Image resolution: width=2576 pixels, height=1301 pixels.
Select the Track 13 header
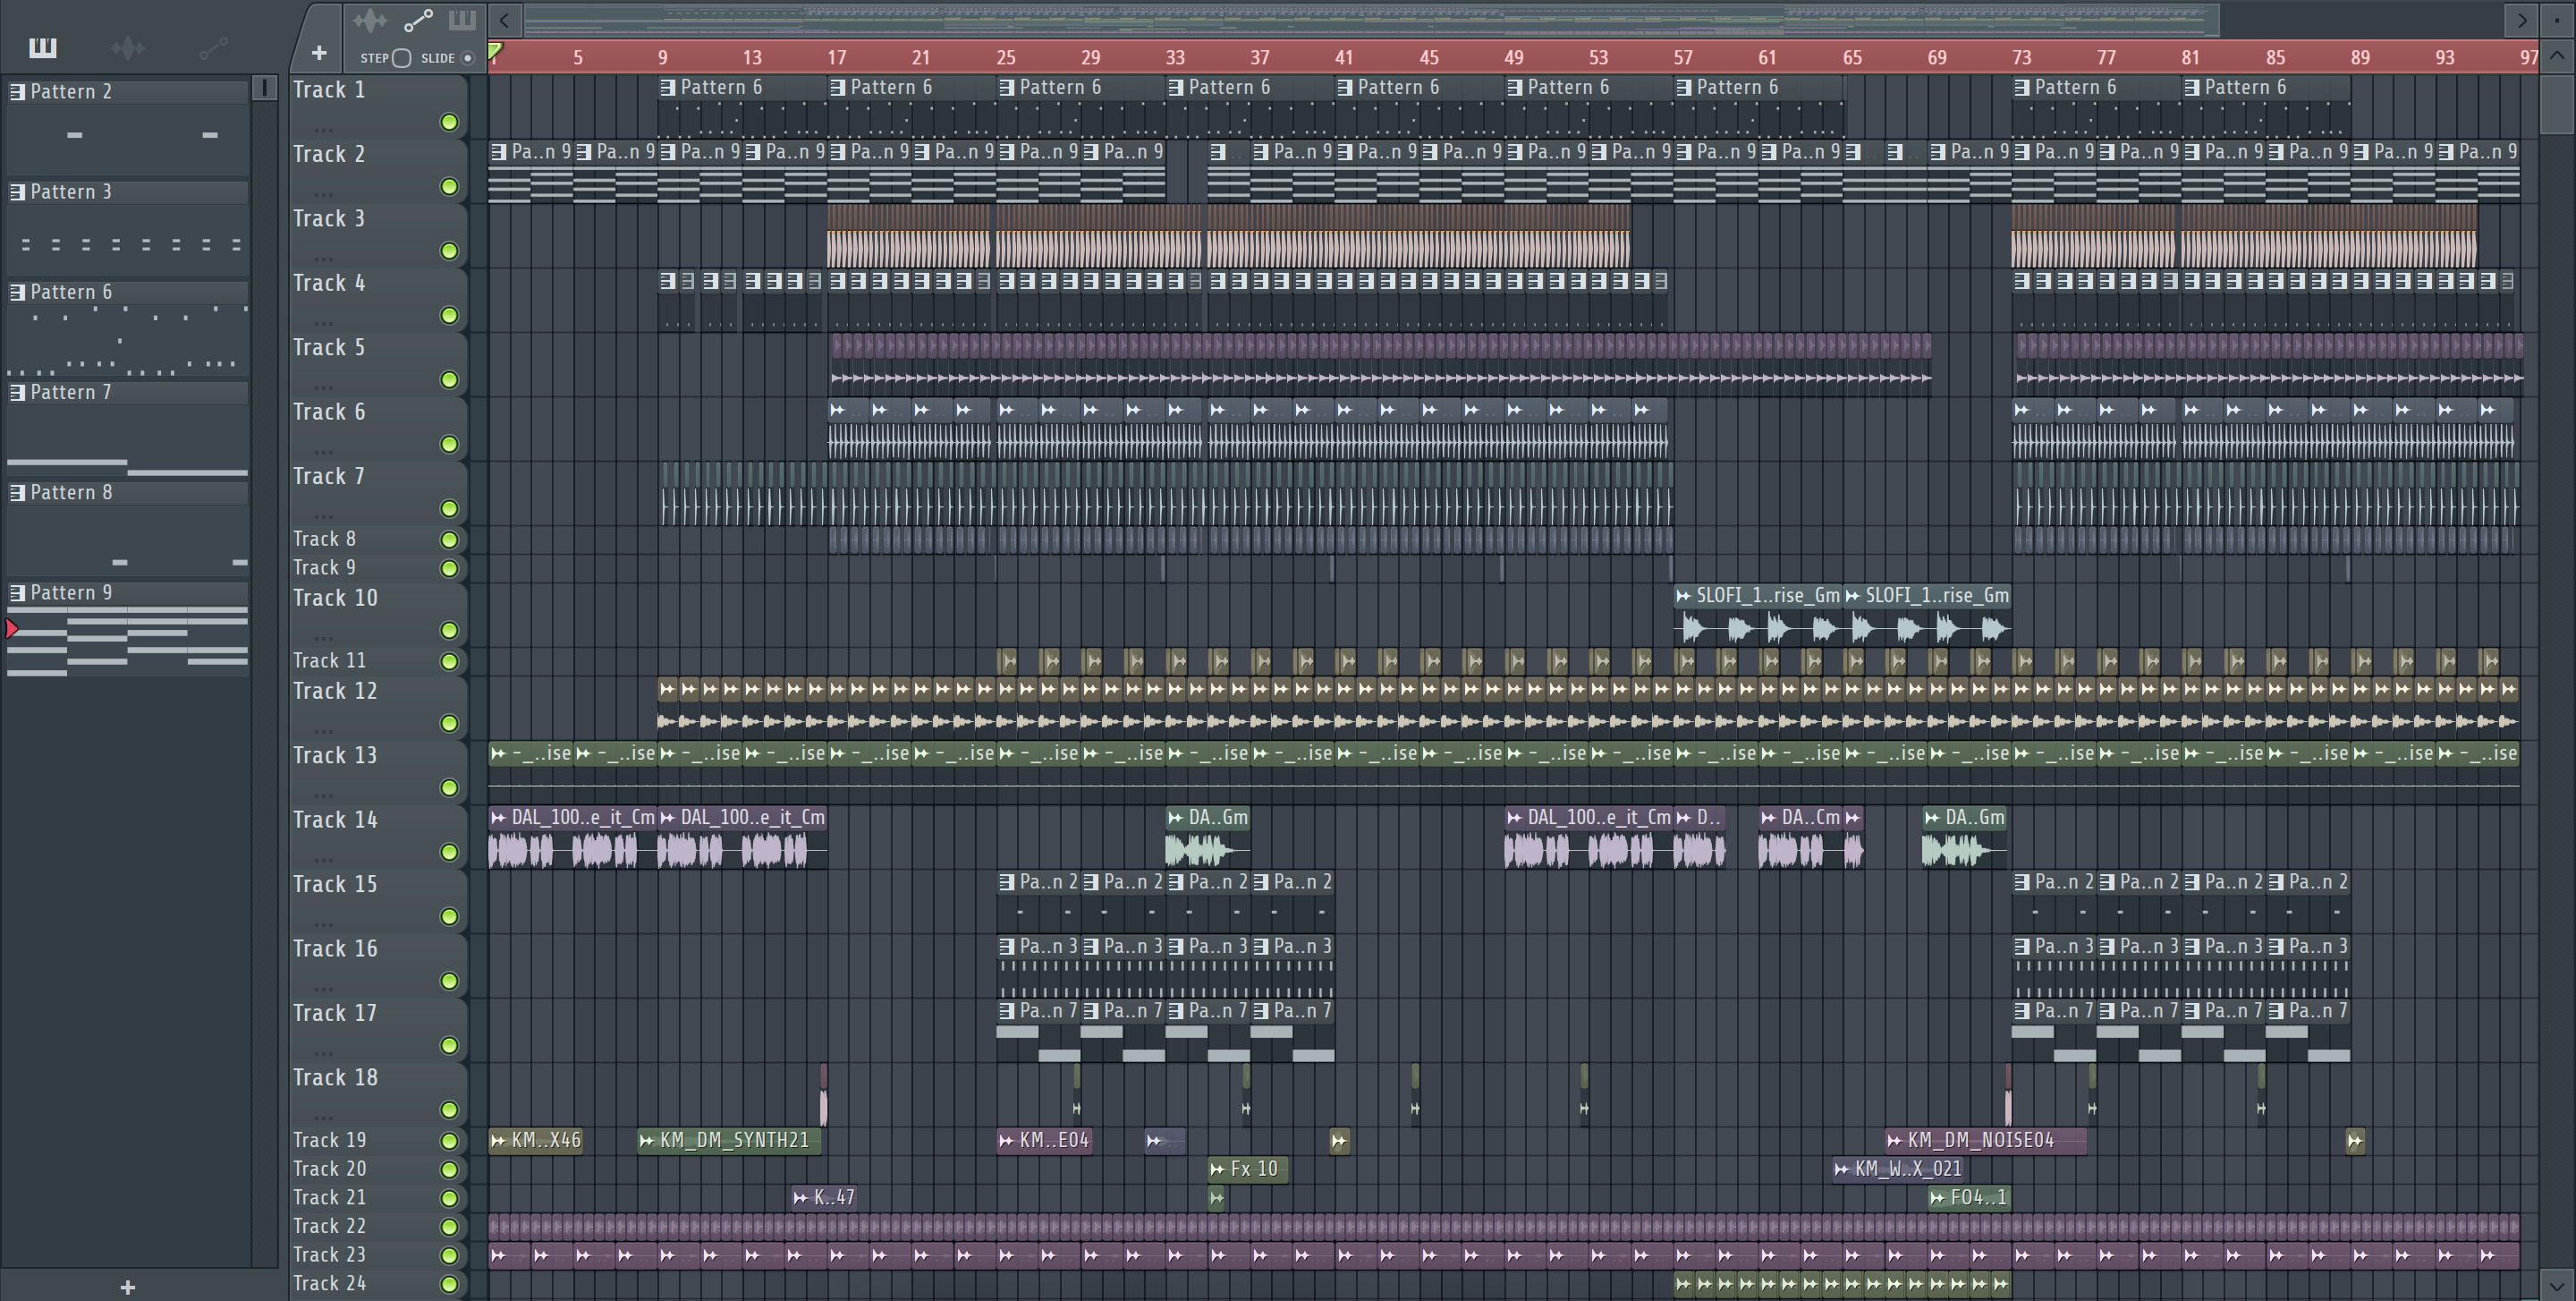379,772
